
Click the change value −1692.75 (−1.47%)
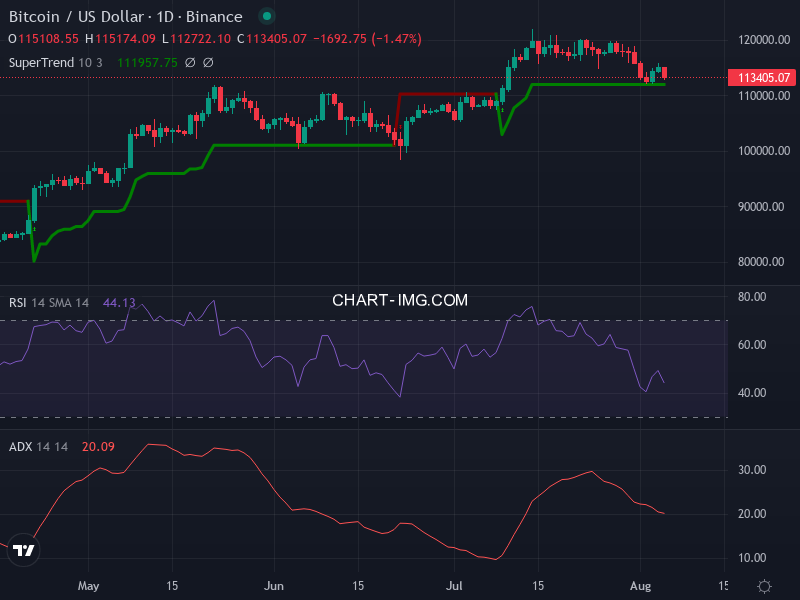pyautogui.click(x=367, y=39)
